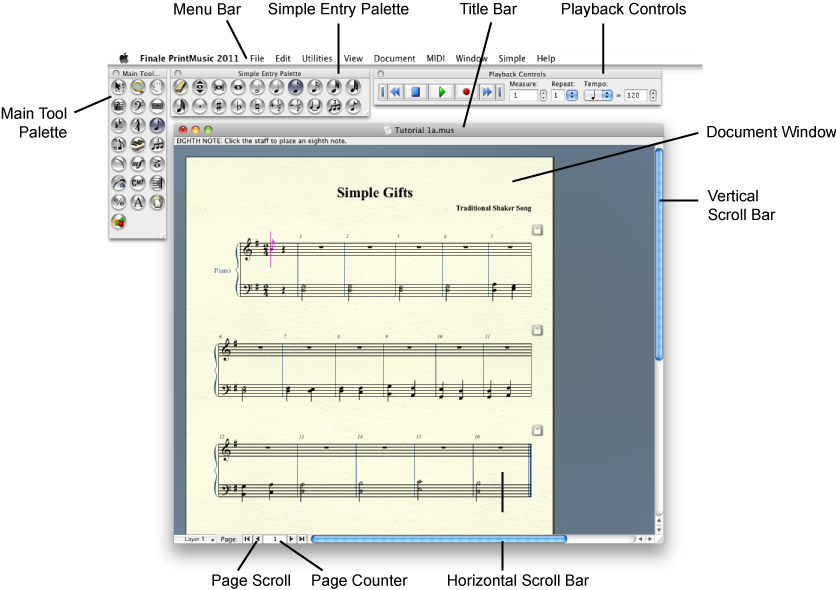Toggle the sharp accidental tool

coord(219,106)
